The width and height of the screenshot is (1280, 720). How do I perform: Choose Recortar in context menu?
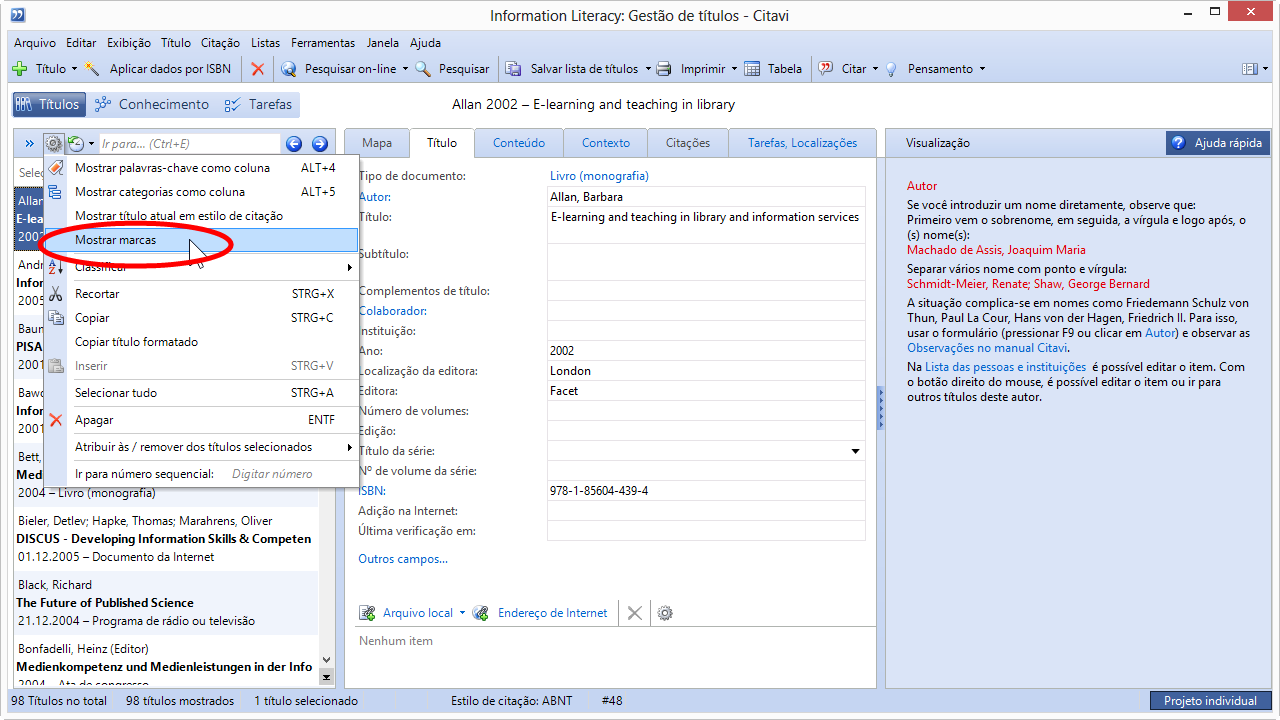click(x=201, y=294)
